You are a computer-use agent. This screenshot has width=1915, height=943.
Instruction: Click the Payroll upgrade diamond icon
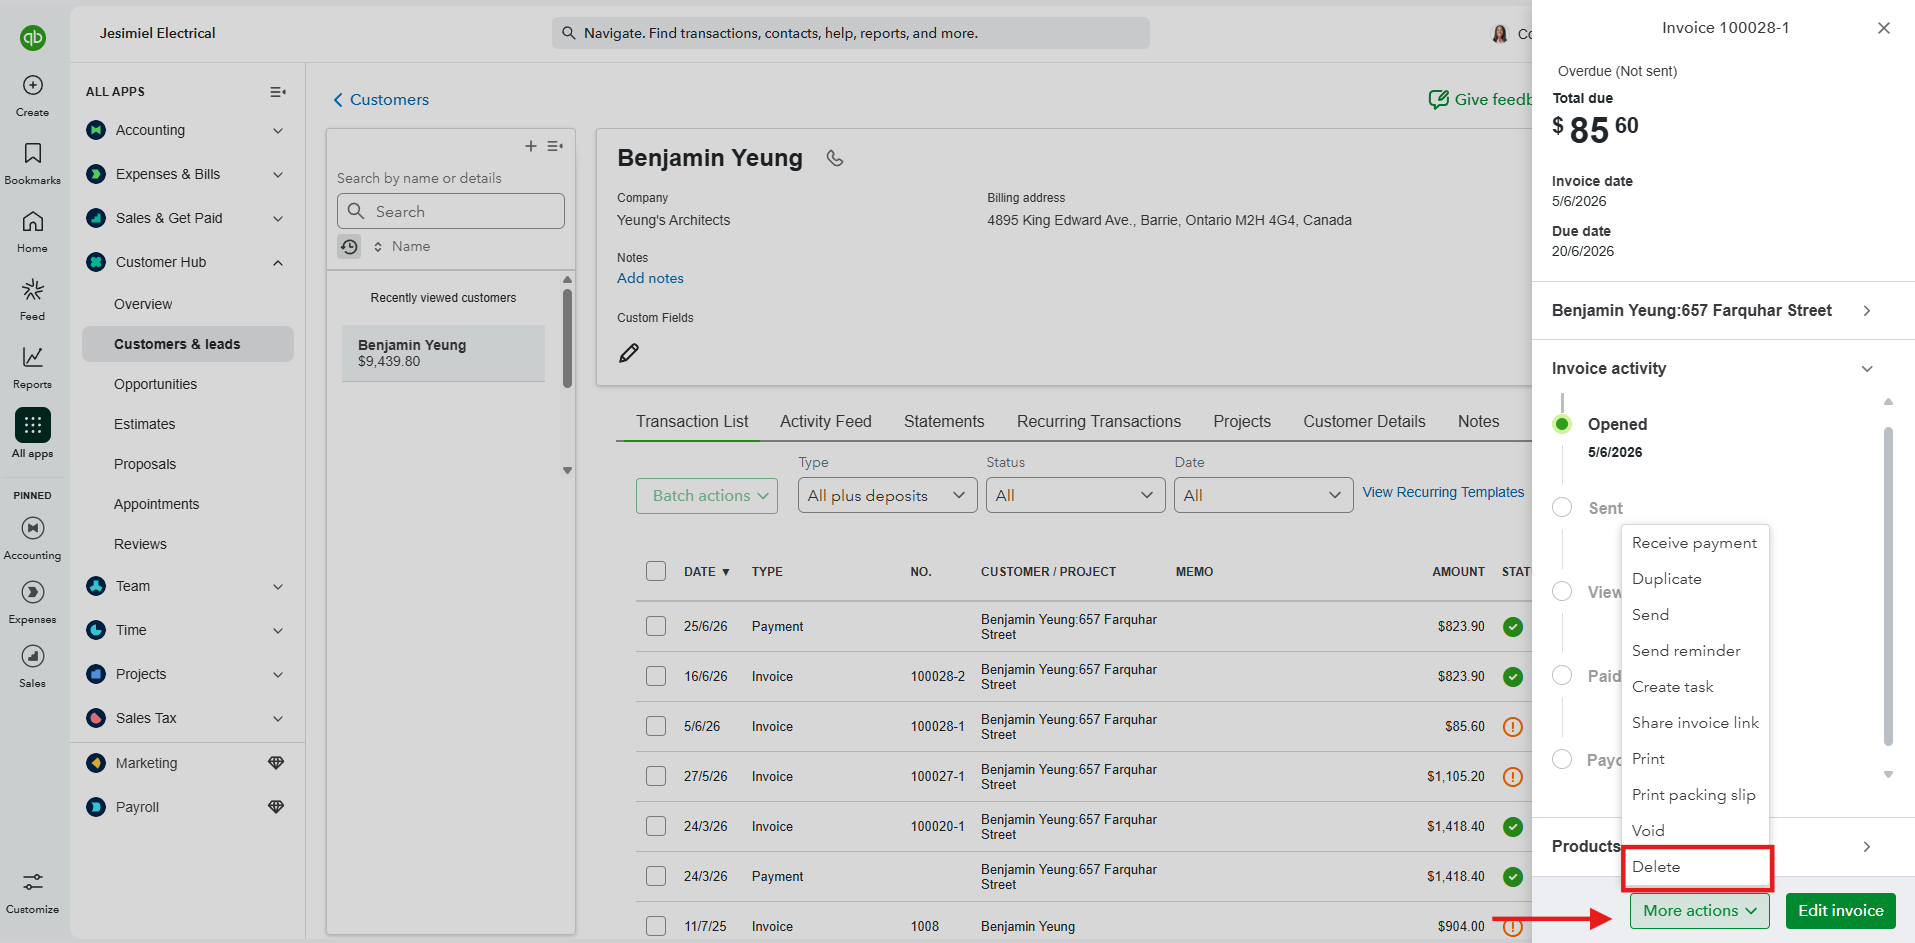(x=276, y=807)
